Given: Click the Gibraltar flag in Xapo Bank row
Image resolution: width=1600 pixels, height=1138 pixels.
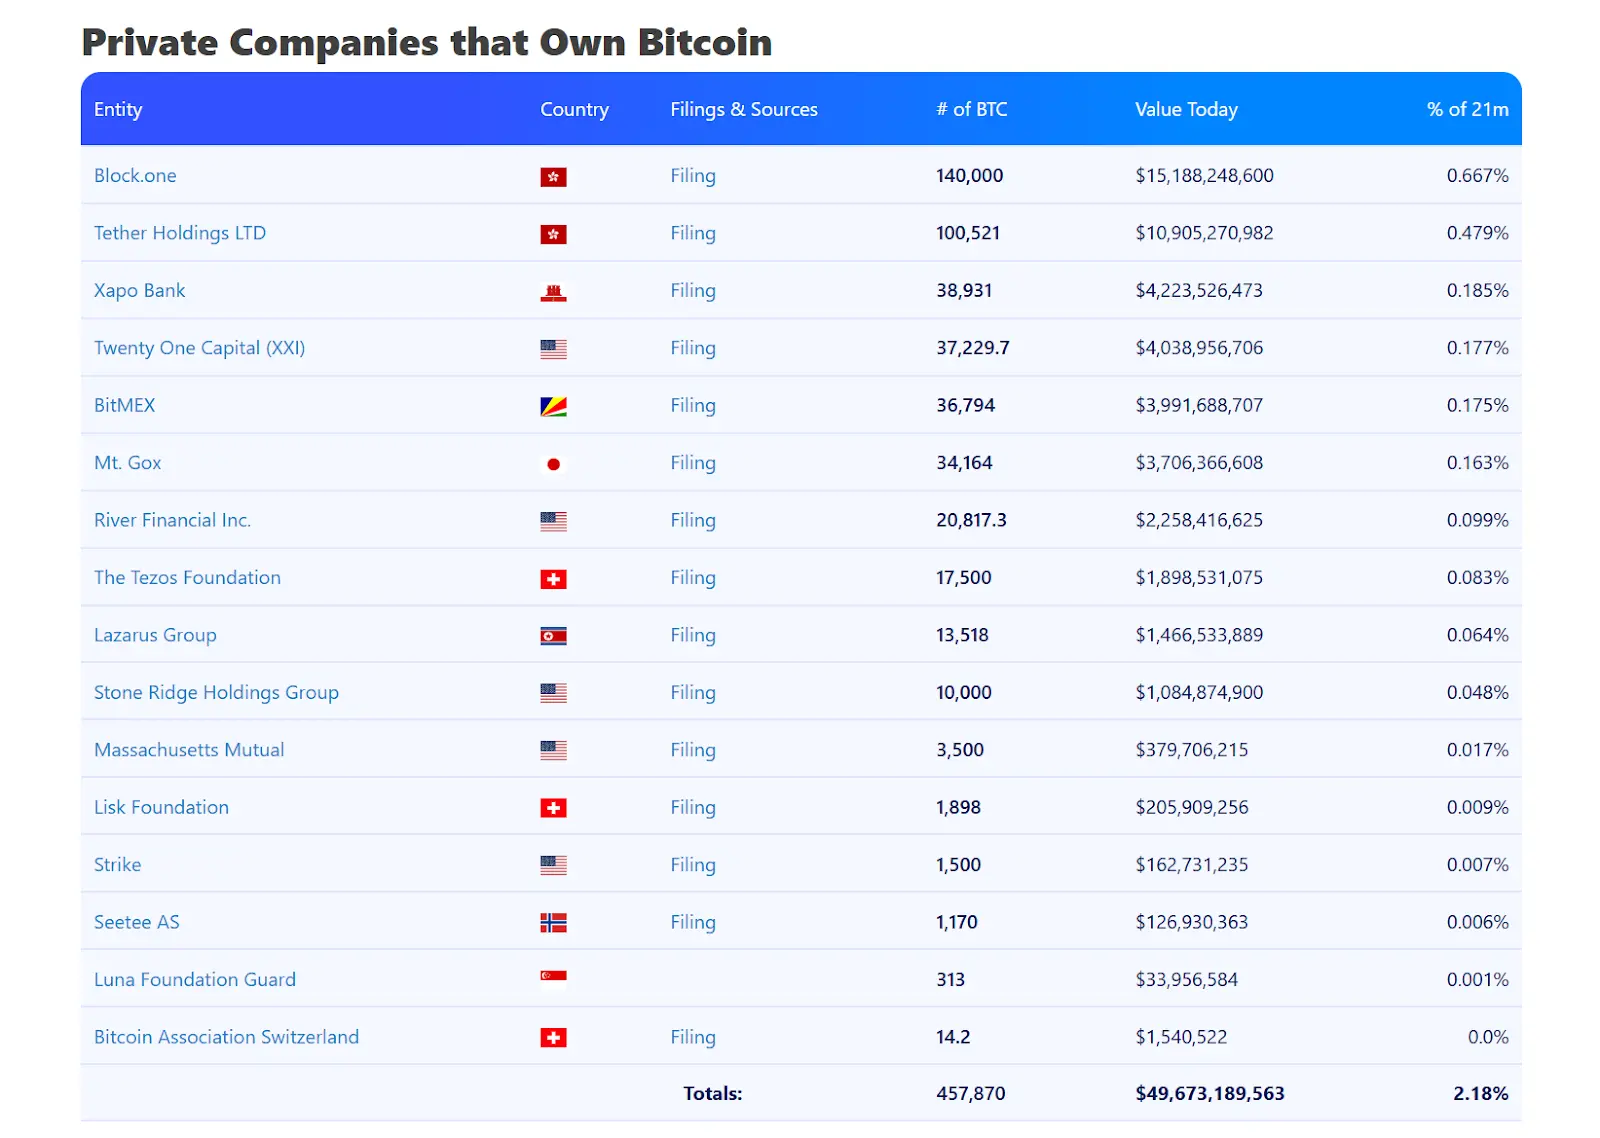Looking at the screenshot, I should [553, 292].
